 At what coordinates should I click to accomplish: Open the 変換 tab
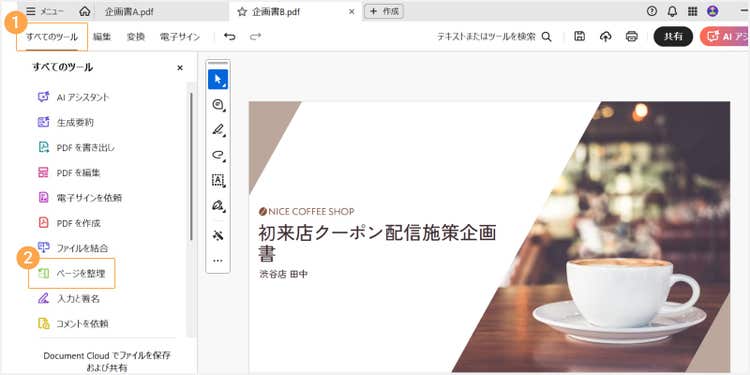(x=136, y=37)
